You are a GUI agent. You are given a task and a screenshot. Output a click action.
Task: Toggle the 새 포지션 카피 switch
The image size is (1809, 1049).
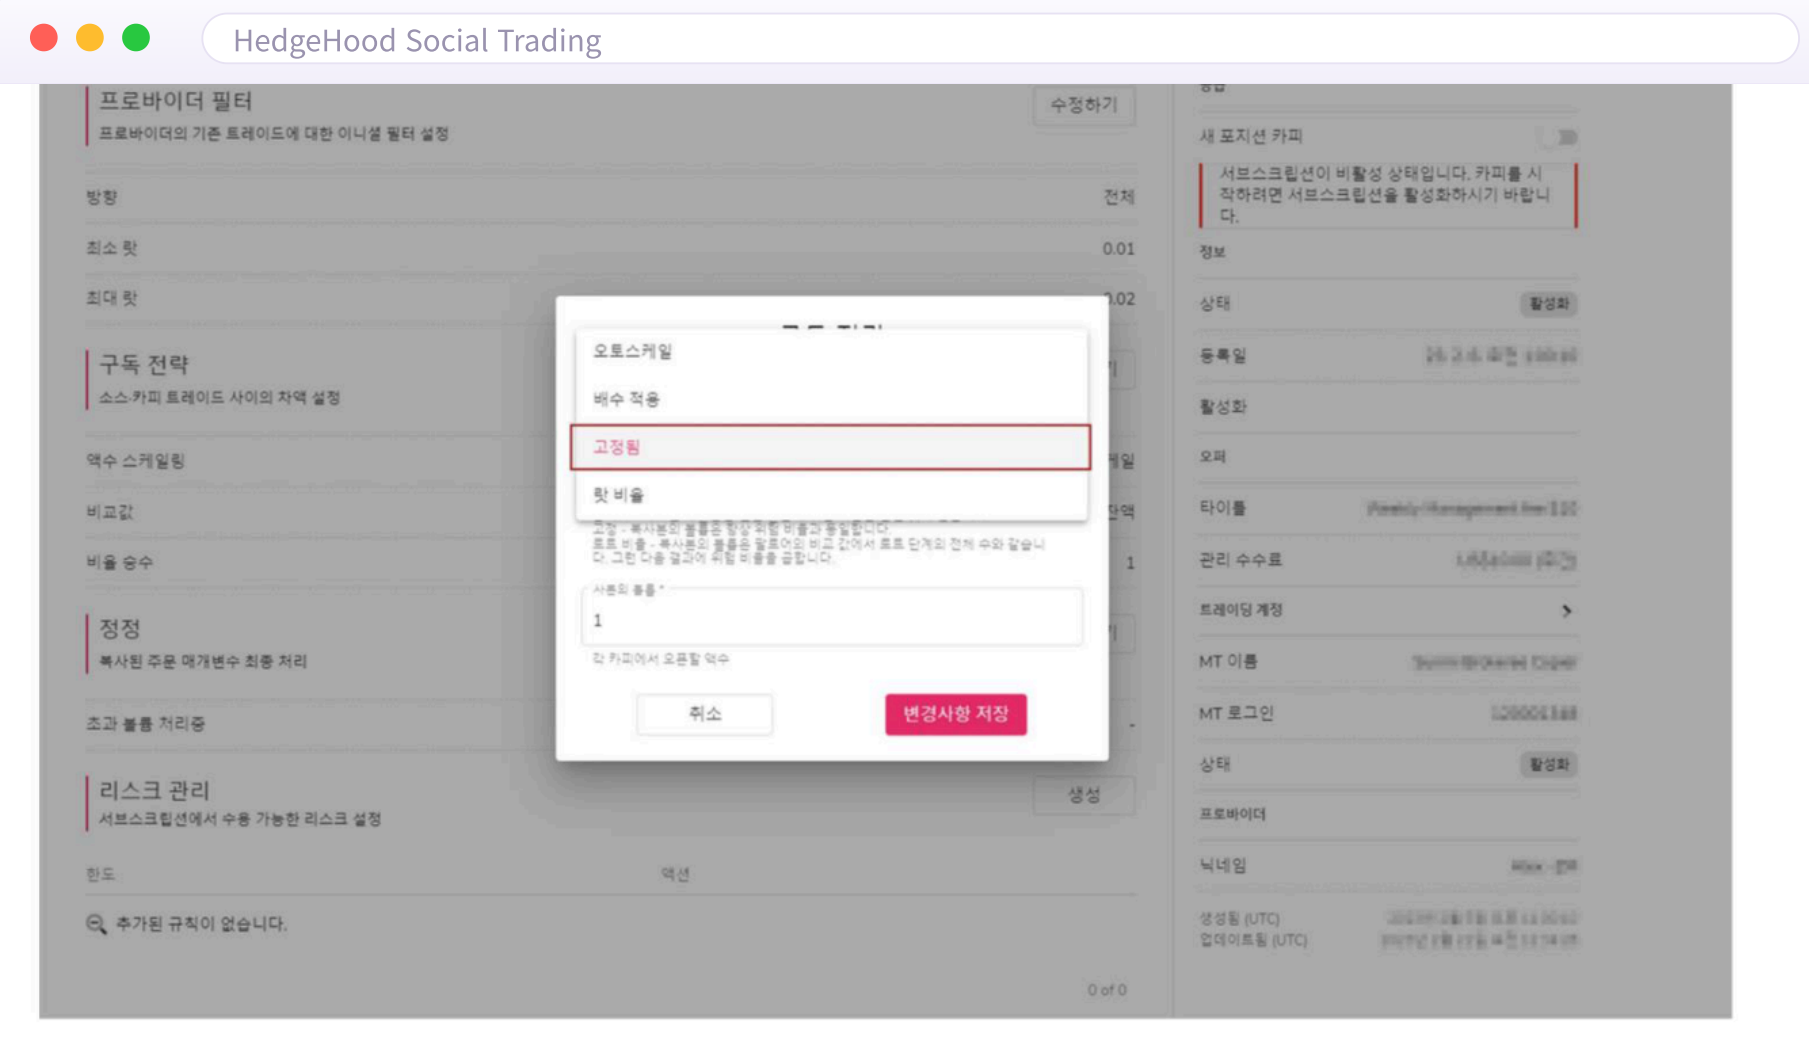pos(1559,137)
